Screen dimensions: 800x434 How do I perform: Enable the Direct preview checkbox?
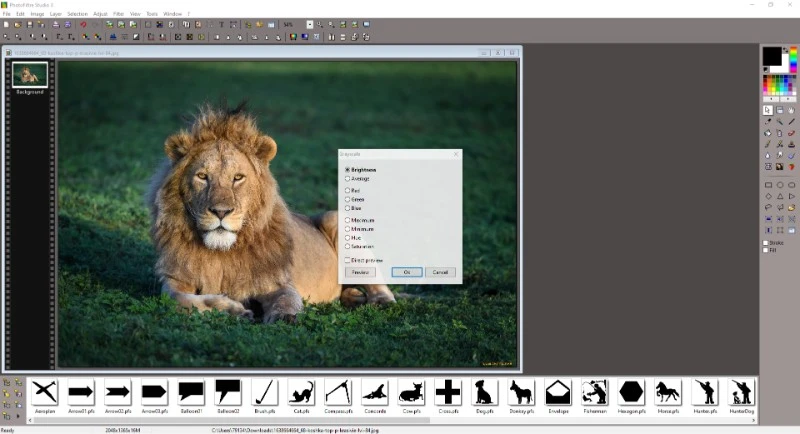[x=347, y=260]
